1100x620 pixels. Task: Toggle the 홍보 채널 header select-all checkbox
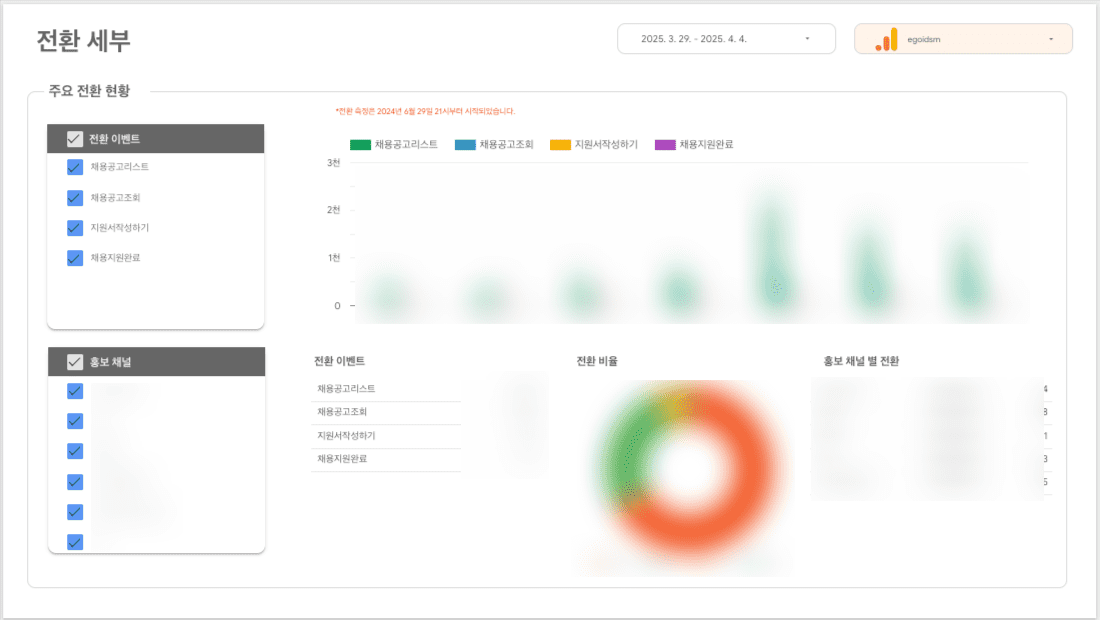point(75,362)
